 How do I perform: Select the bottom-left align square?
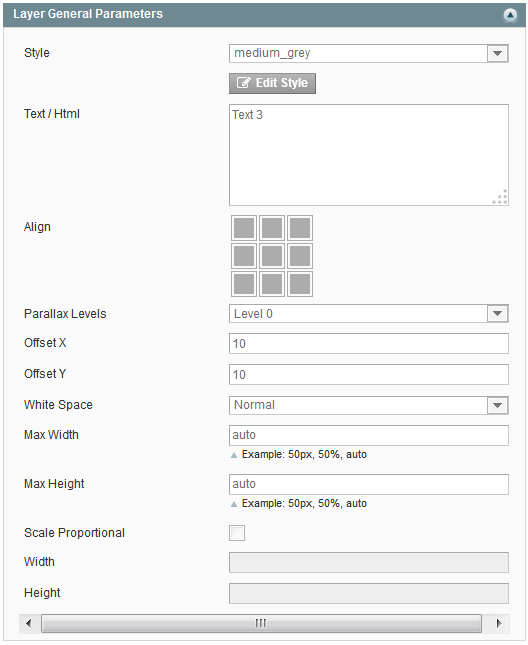(244, 284)
